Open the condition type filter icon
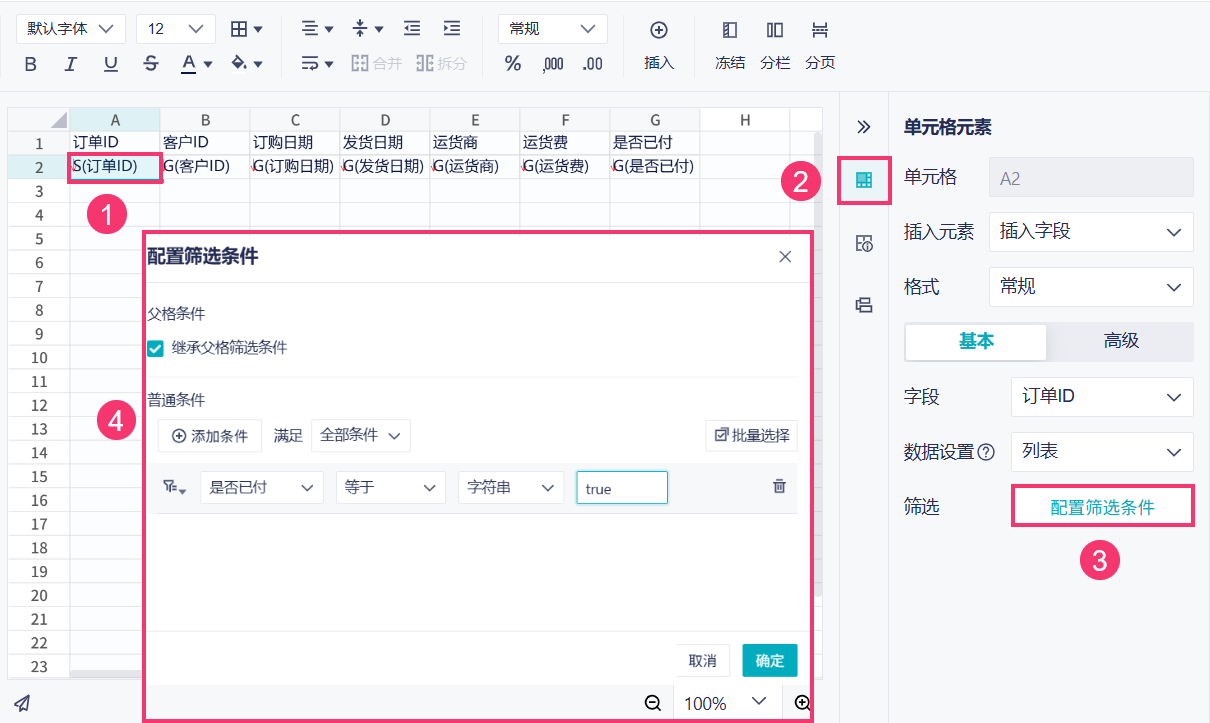1210x723 pixels. click(x=176, y=487)
